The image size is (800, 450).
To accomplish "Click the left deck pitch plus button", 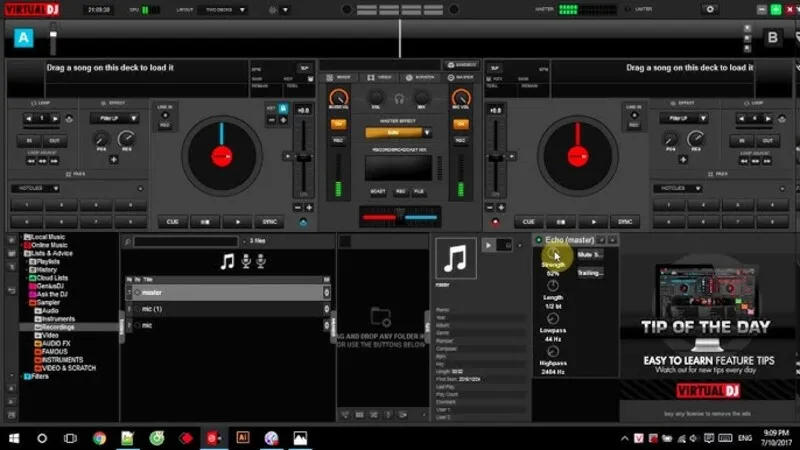I will [x=309, y=208].
